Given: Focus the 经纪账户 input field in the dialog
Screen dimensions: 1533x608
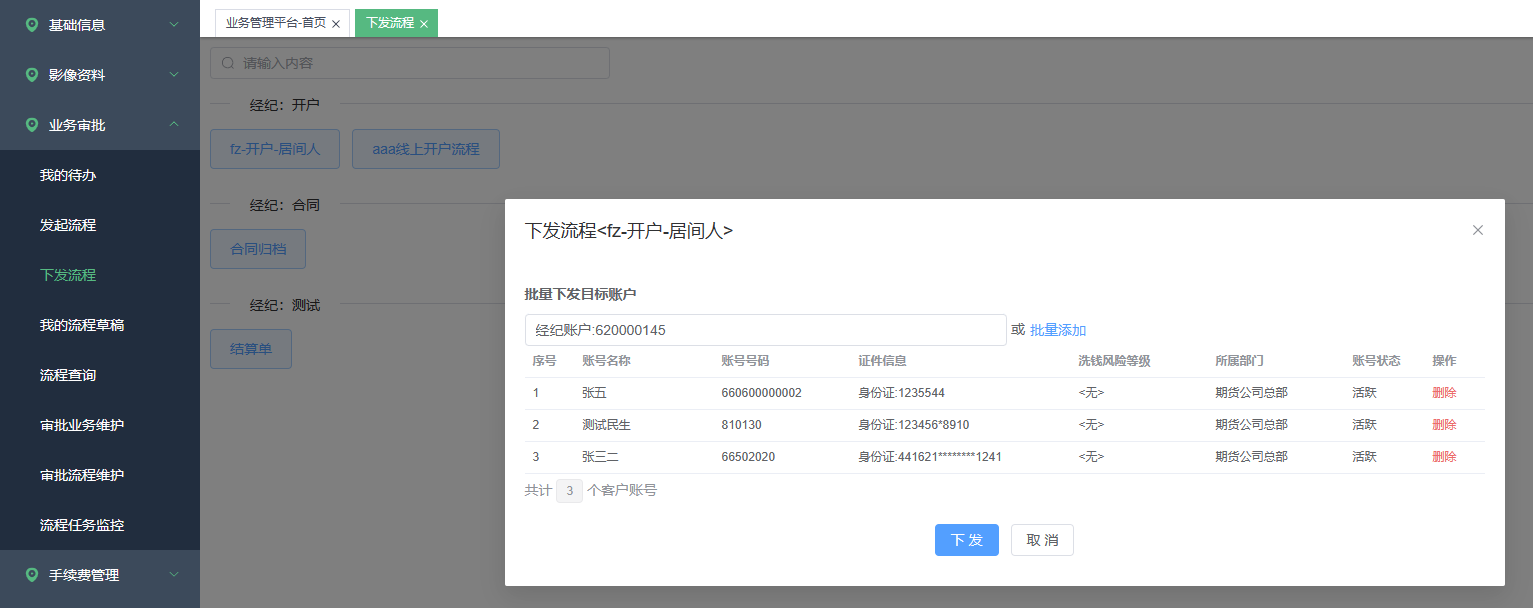Looking at the screenshot, I should 766,330.
